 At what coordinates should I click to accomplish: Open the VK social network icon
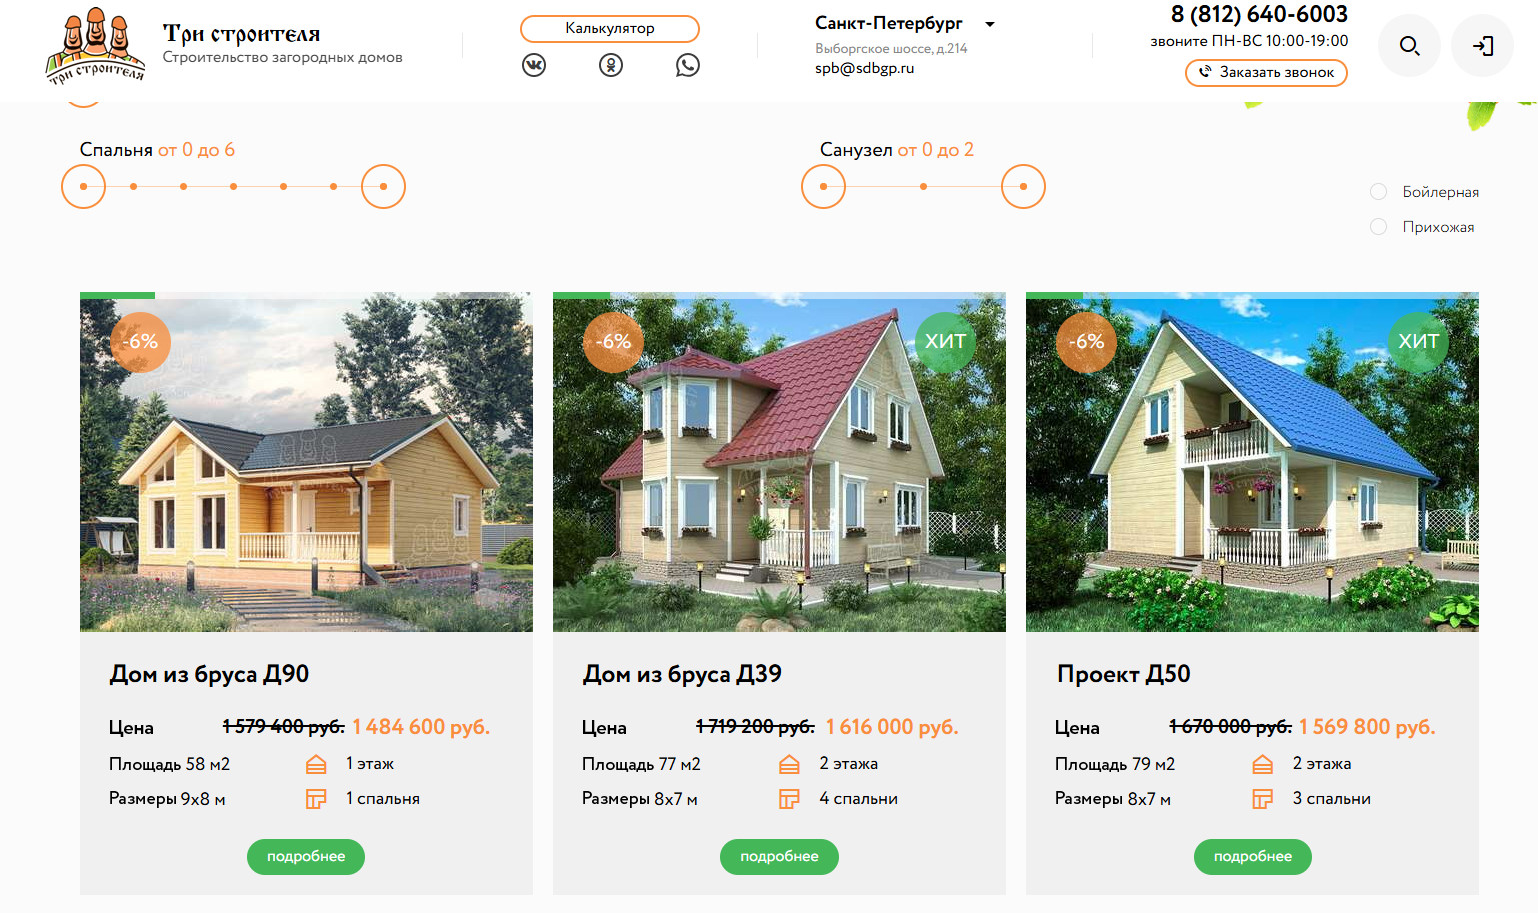534,65
